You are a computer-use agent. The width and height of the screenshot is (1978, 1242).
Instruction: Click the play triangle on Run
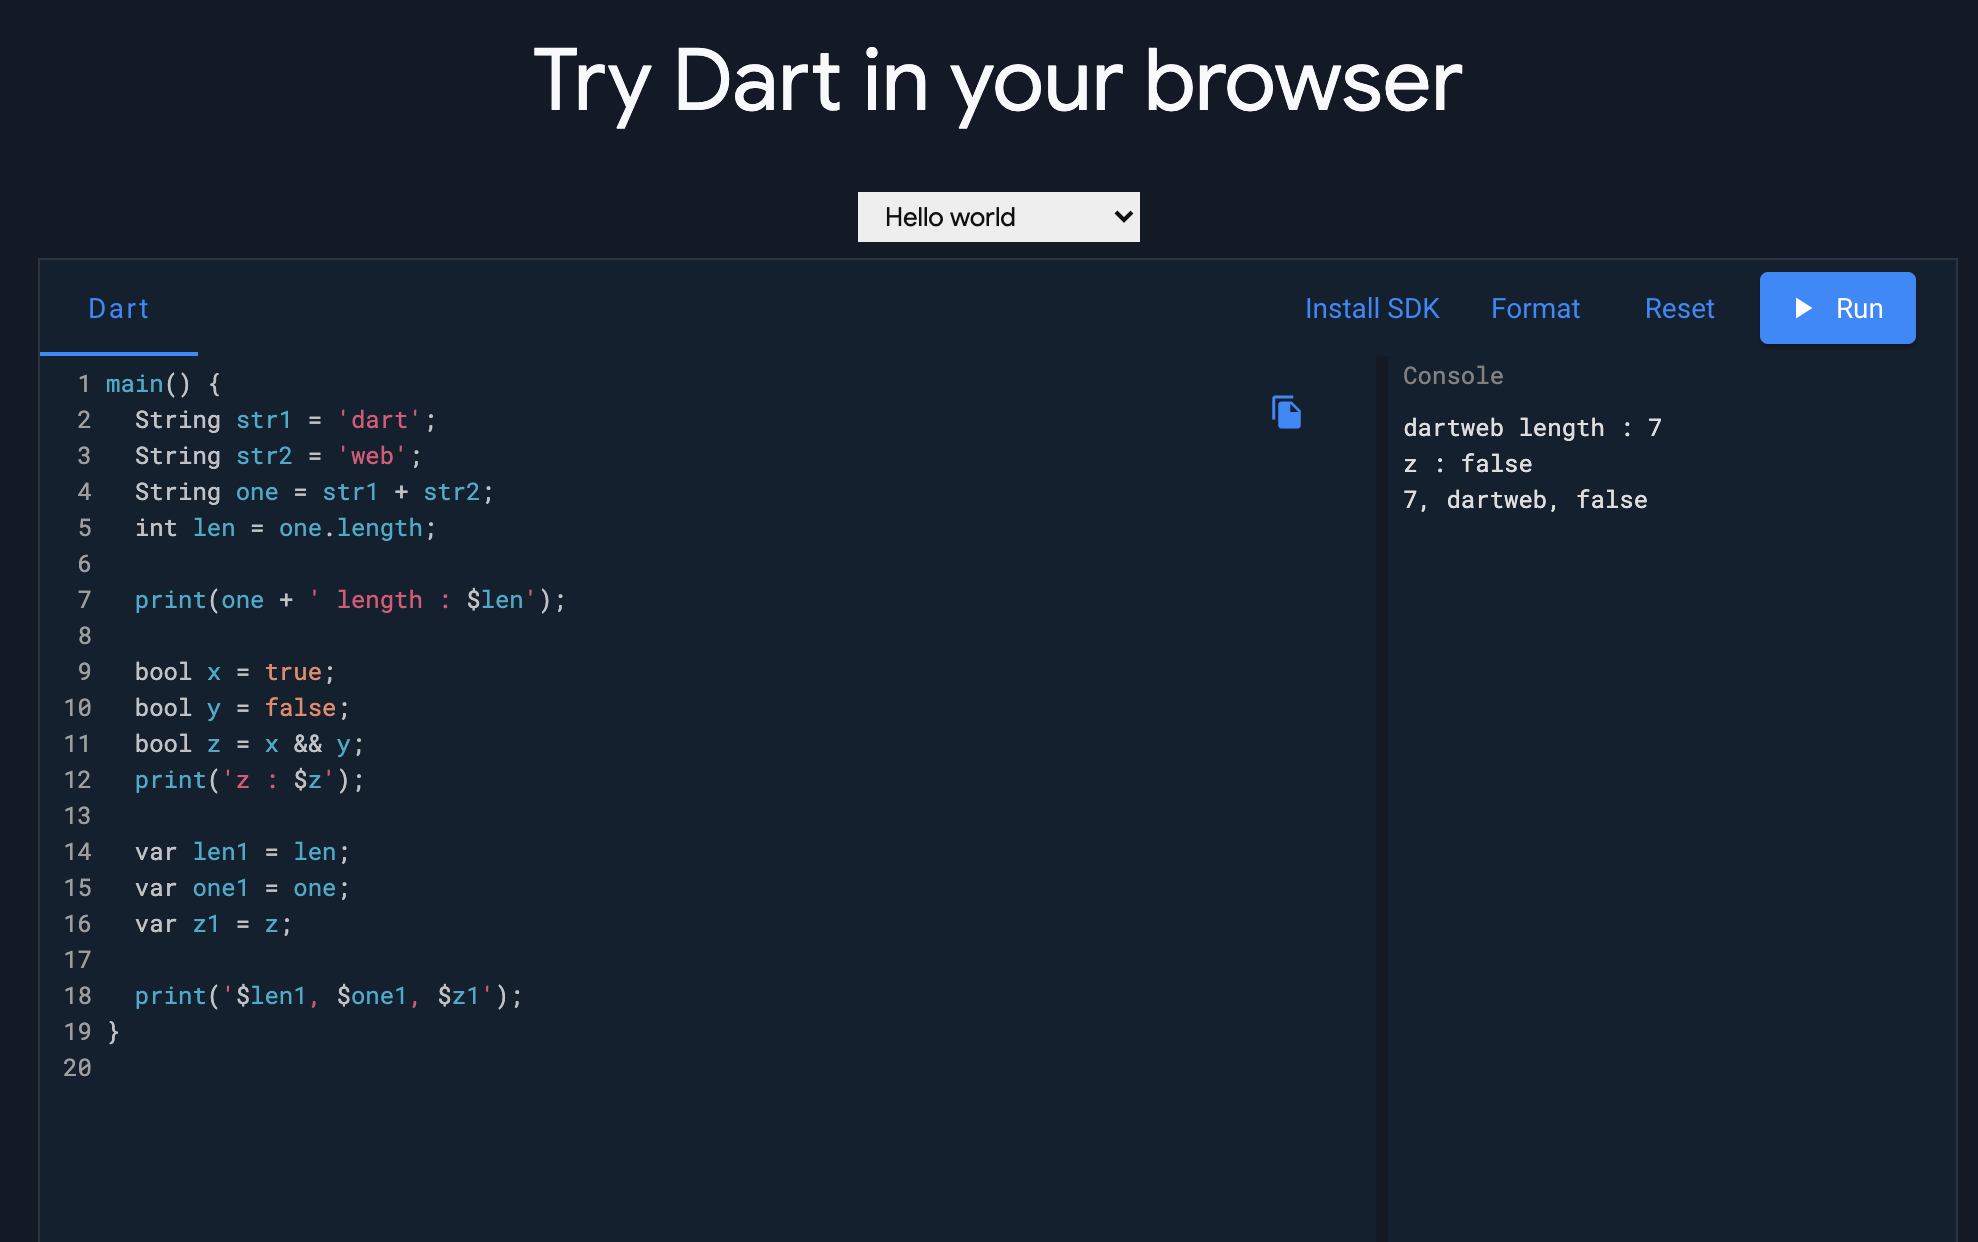click(x=1803, y=308)
